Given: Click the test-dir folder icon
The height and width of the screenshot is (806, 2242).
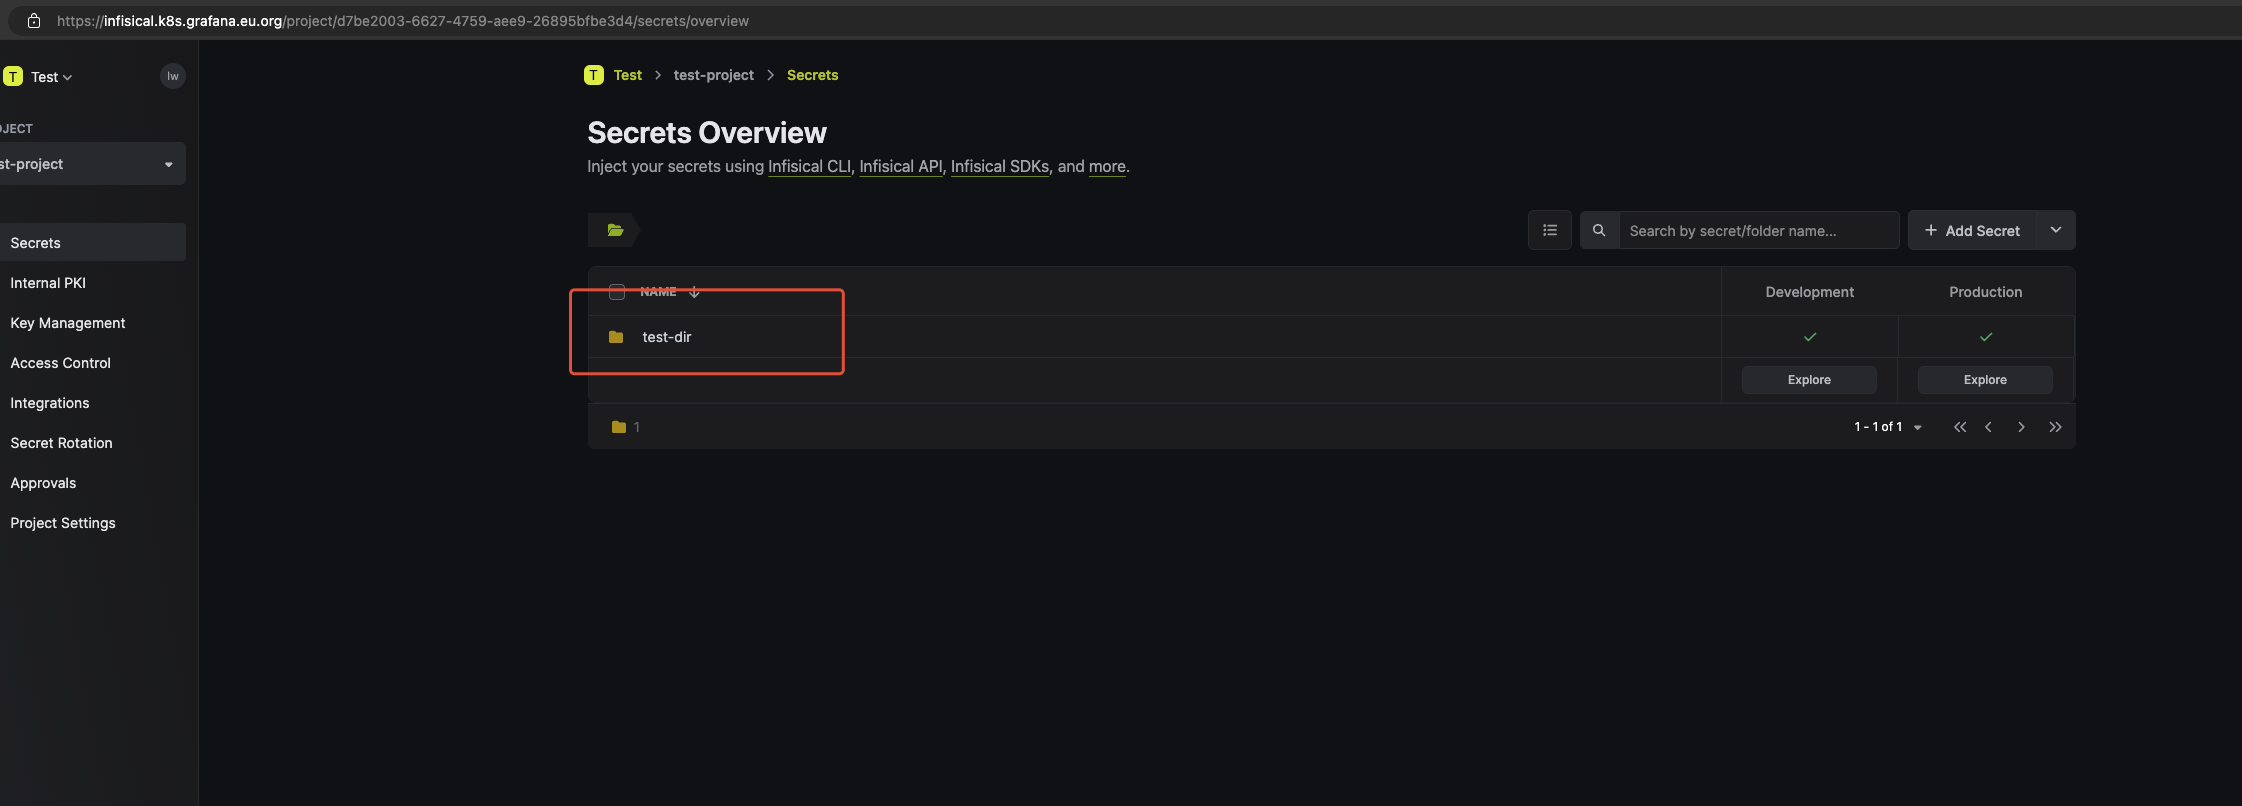Looking at the screenshot, I should tap(616, 337).
